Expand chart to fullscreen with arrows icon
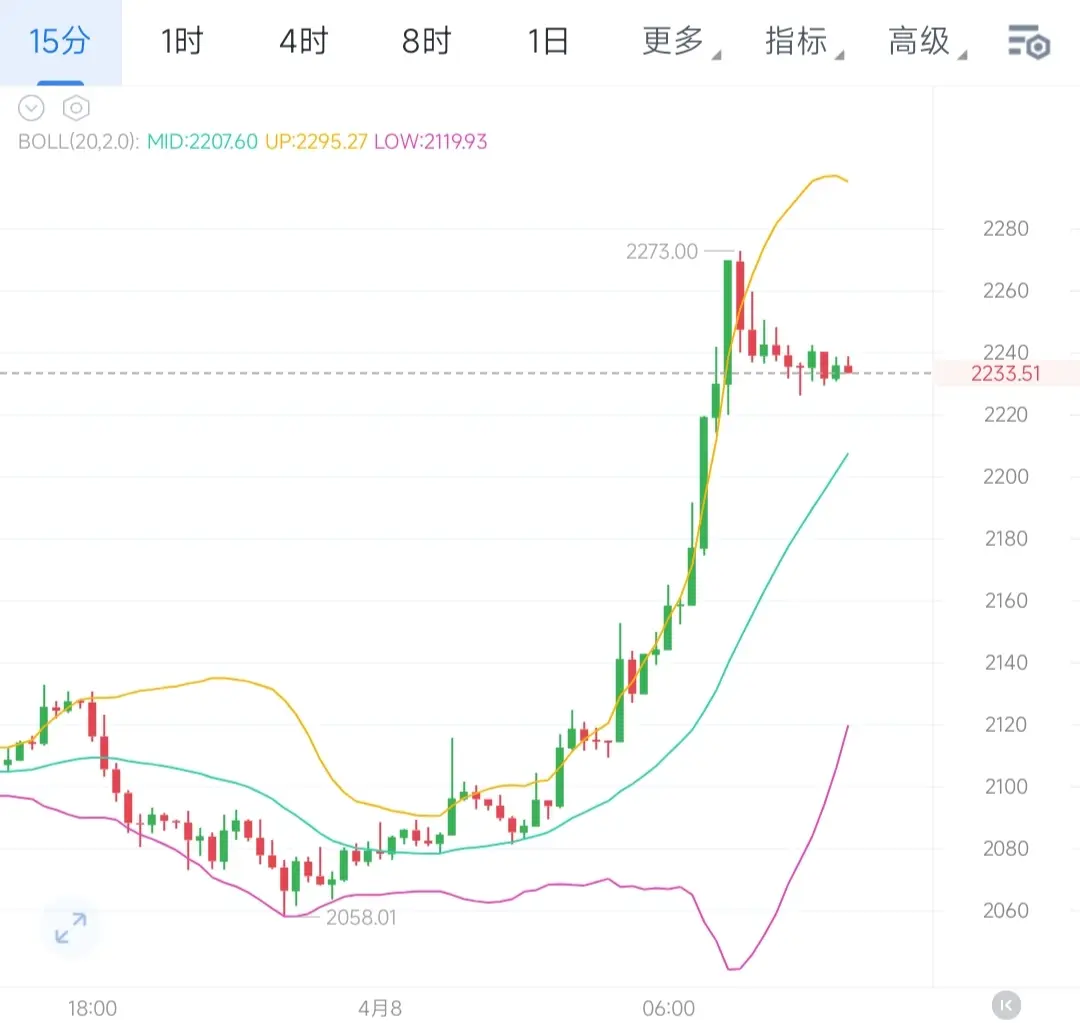The image size is (1080, 1023). [71, 928]
